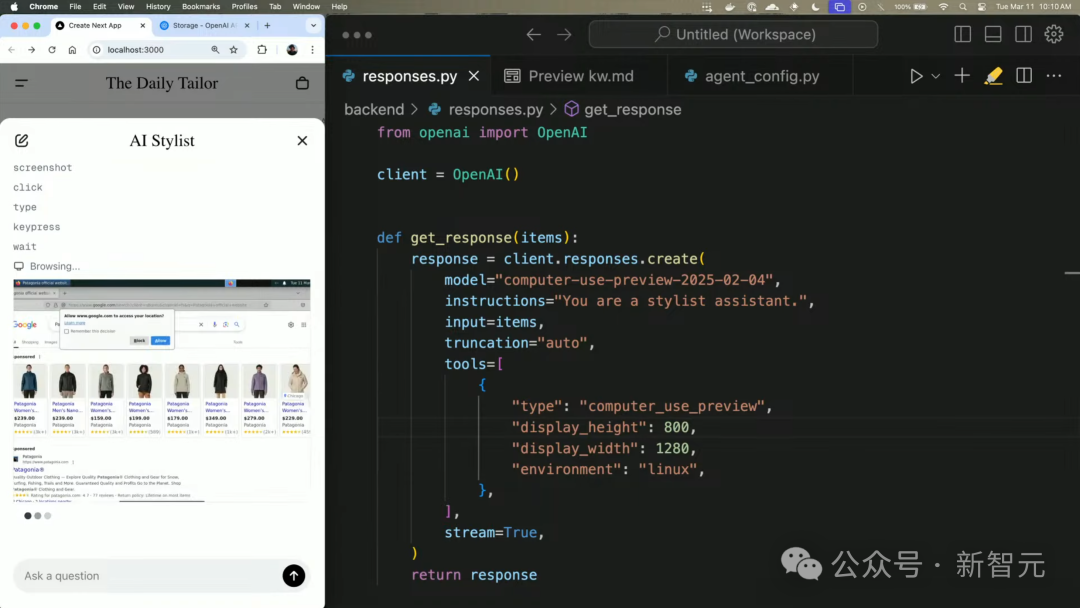This screenshot has height=608, width=1080.
Task: Run the Python file with the play icon
Action: pyautogui.click(x=916, y=75)
